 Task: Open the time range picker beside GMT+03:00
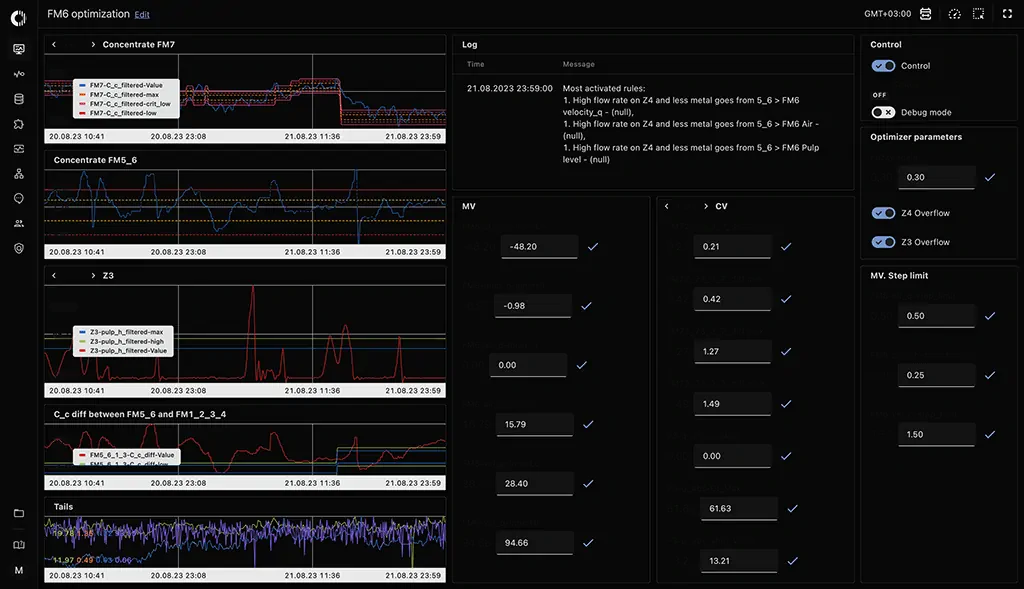click(x=925, y=14)
